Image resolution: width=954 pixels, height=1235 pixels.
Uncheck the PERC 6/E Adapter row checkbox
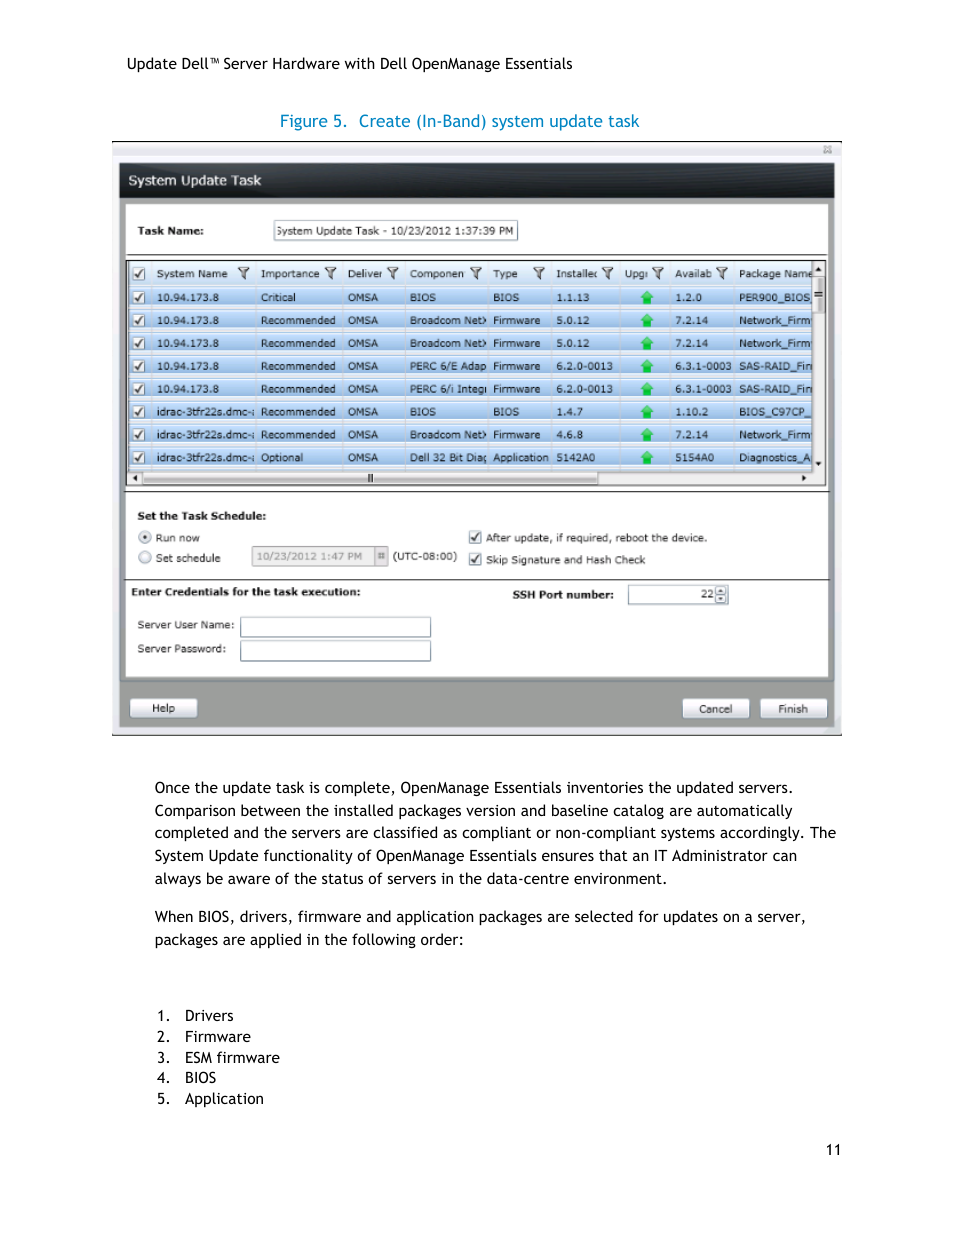coord(139,366)
